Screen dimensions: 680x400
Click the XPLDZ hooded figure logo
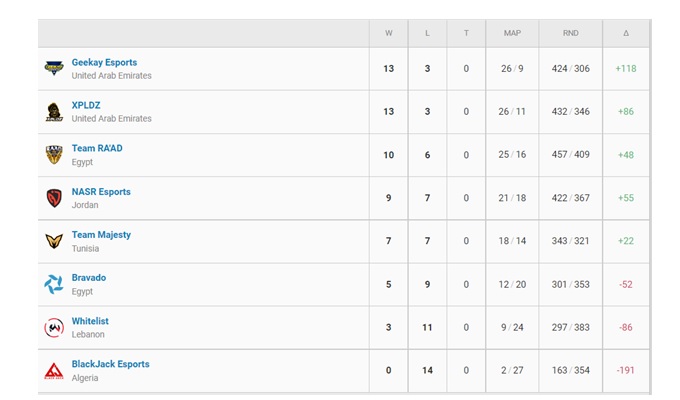tap(54, 112)
